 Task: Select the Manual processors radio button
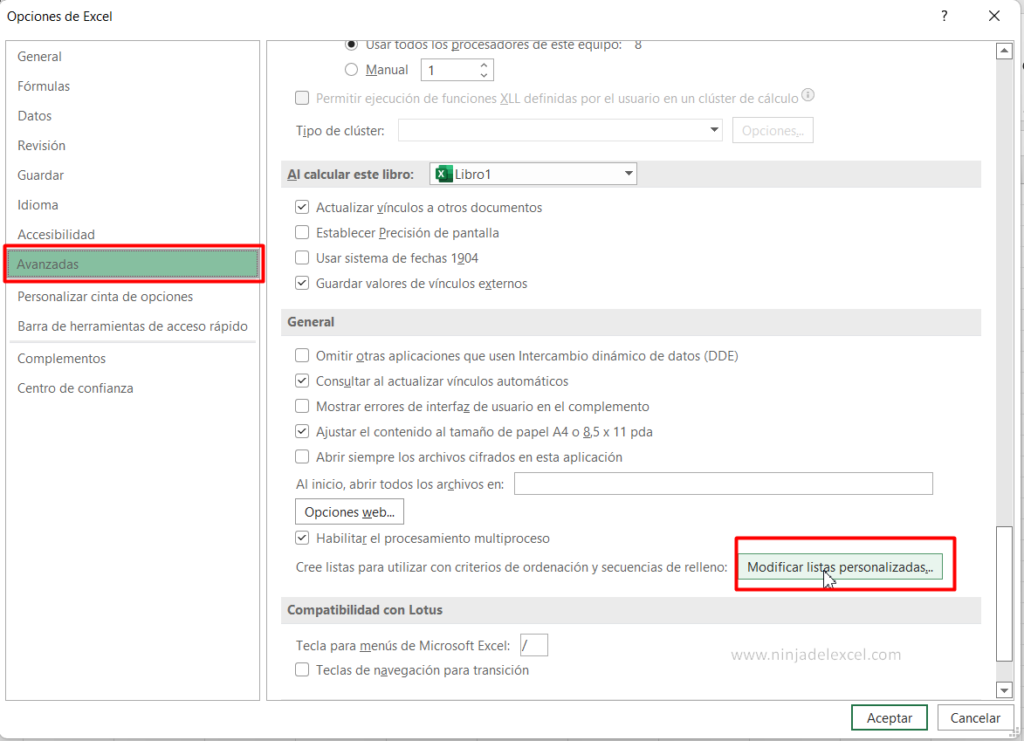point(351,69)
